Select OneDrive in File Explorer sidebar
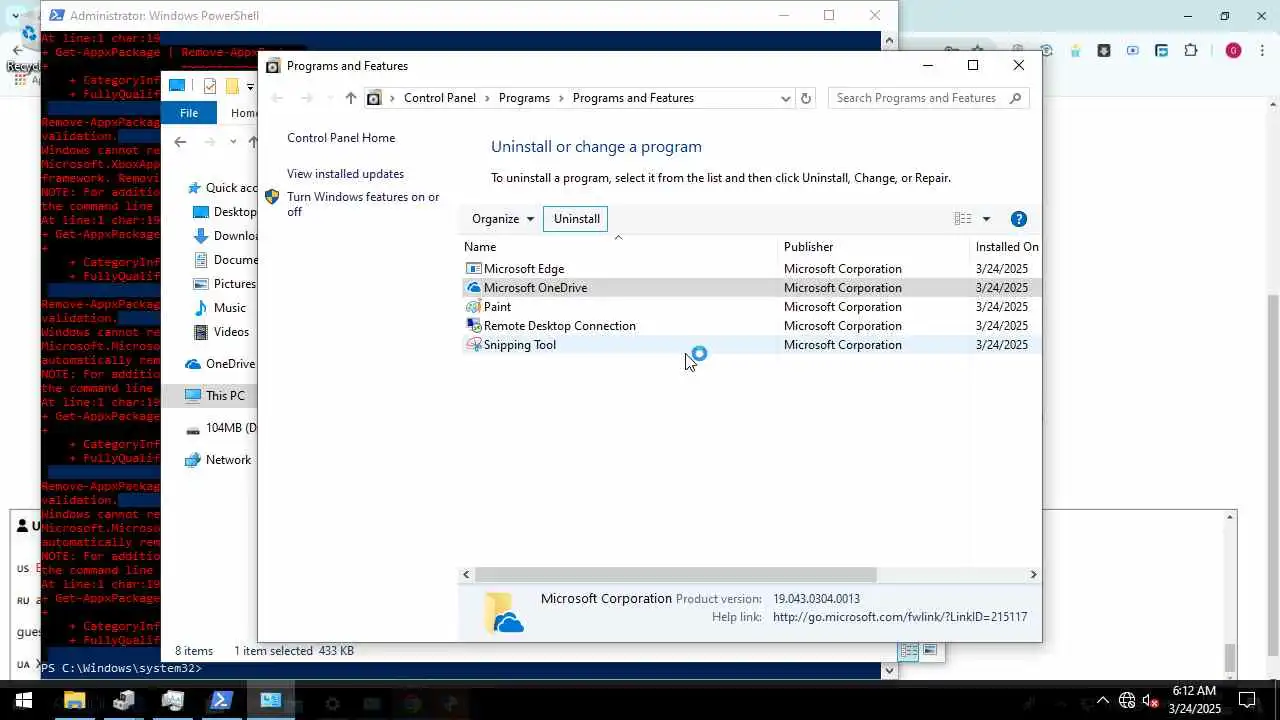 pos(230,364)
